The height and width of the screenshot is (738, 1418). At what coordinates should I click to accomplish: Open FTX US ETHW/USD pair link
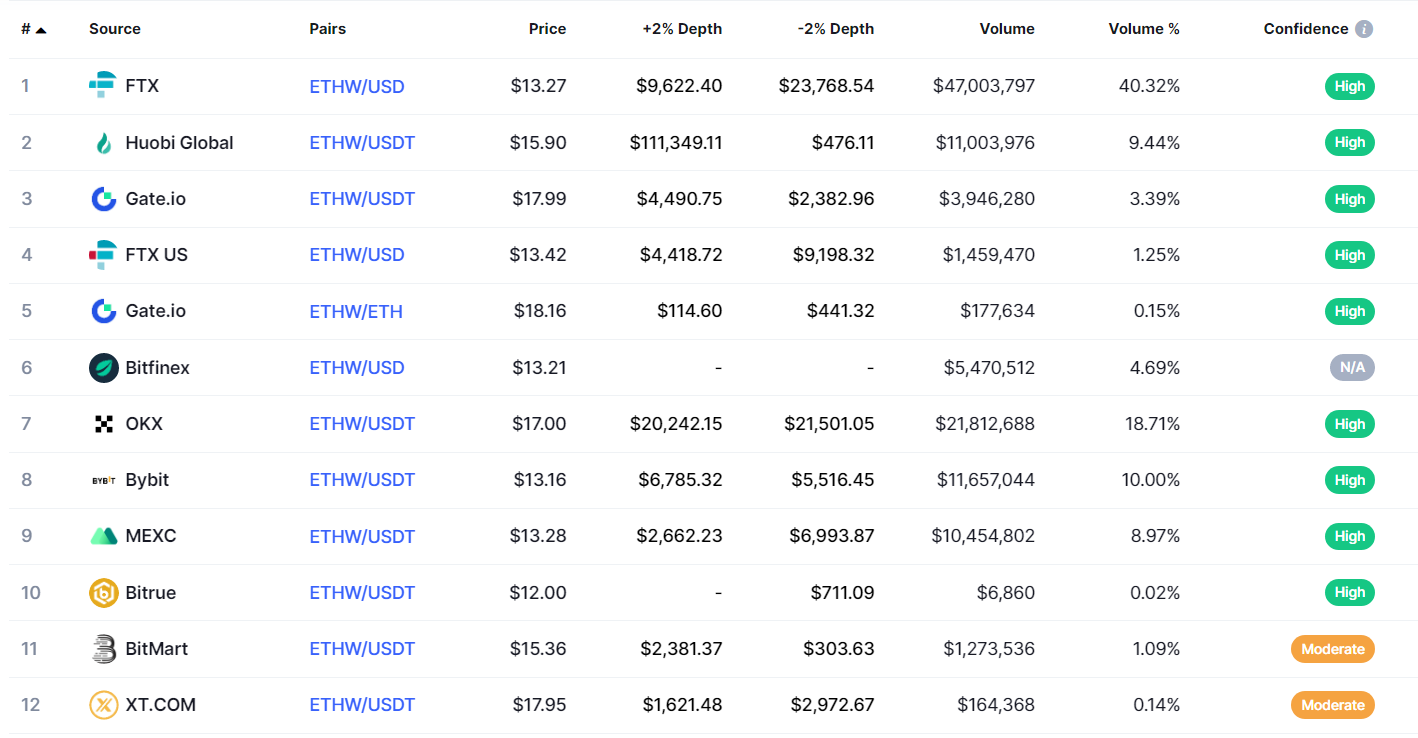(x=357, y=255)
